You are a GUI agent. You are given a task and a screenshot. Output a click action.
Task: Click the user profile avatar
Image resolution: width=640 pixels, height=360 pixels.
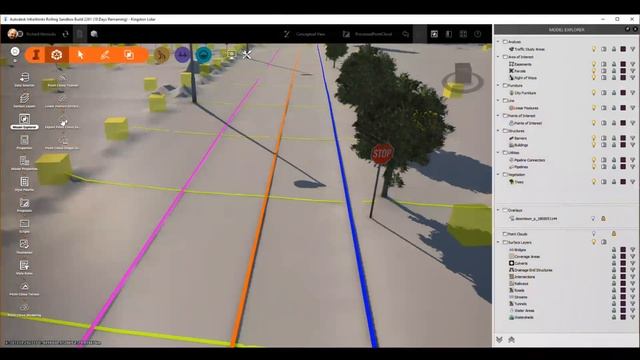pyautogui.click(x=13, y=34)
